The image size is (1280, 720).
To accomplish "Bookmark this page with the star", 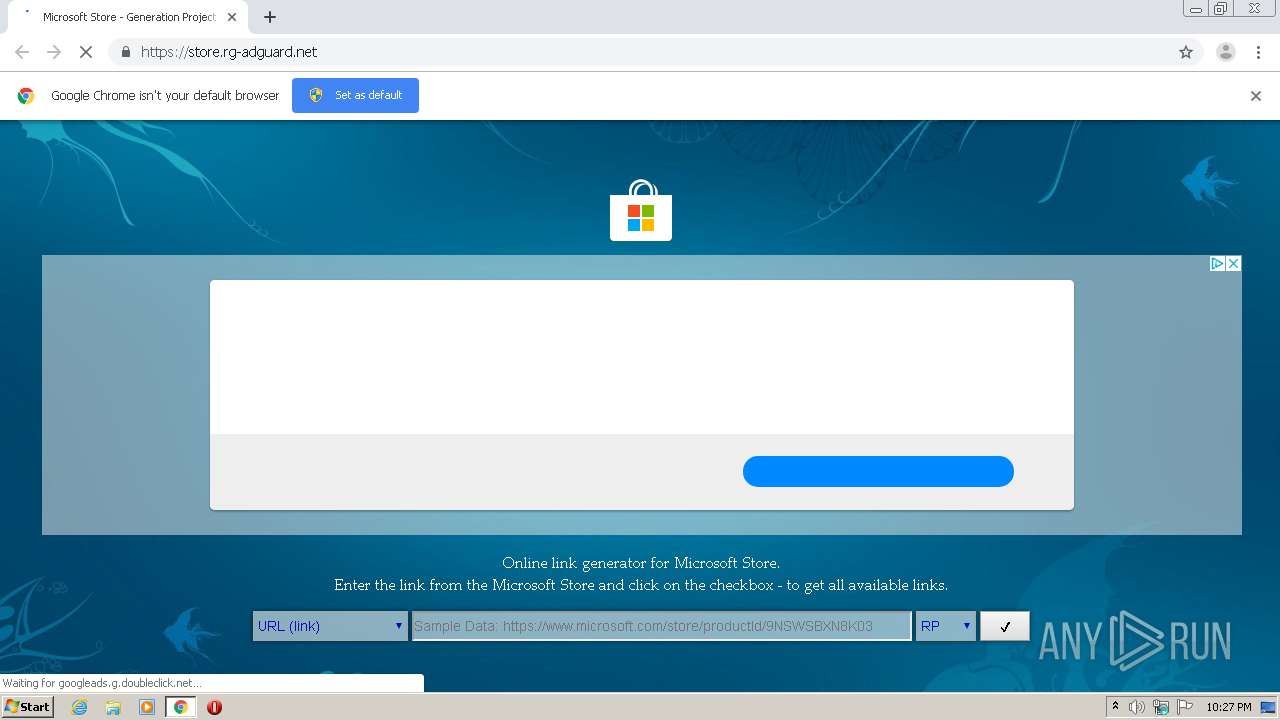I will coord(1186,52).
